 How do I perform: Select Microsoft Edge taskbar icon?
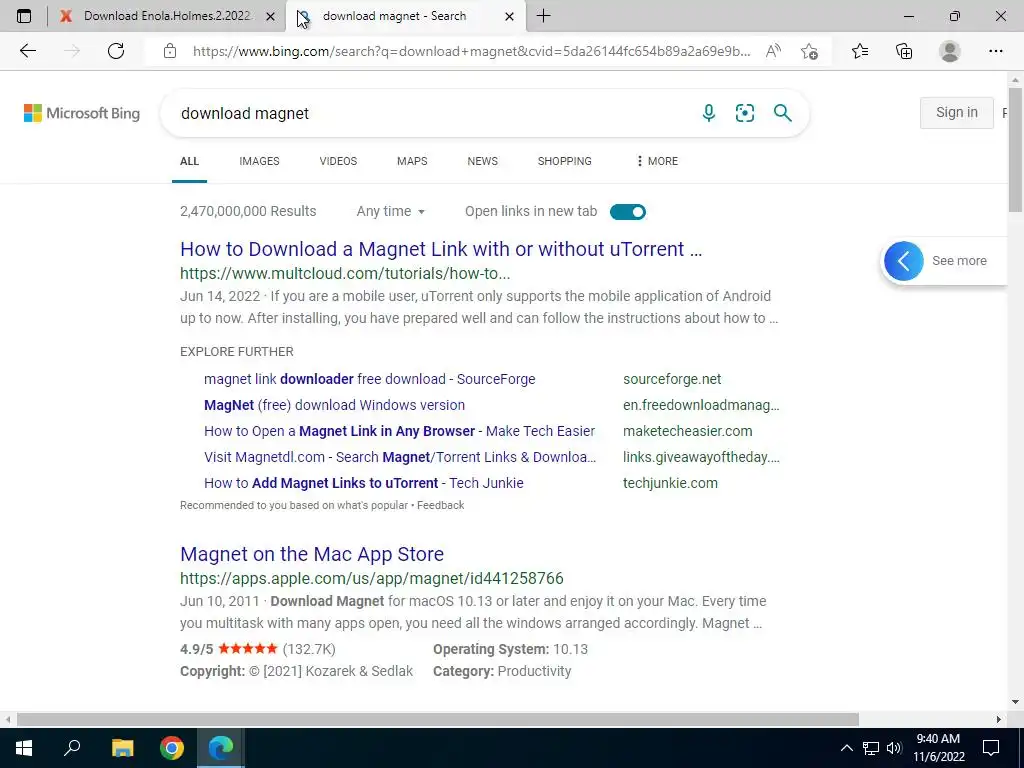(x=221, y=748)
